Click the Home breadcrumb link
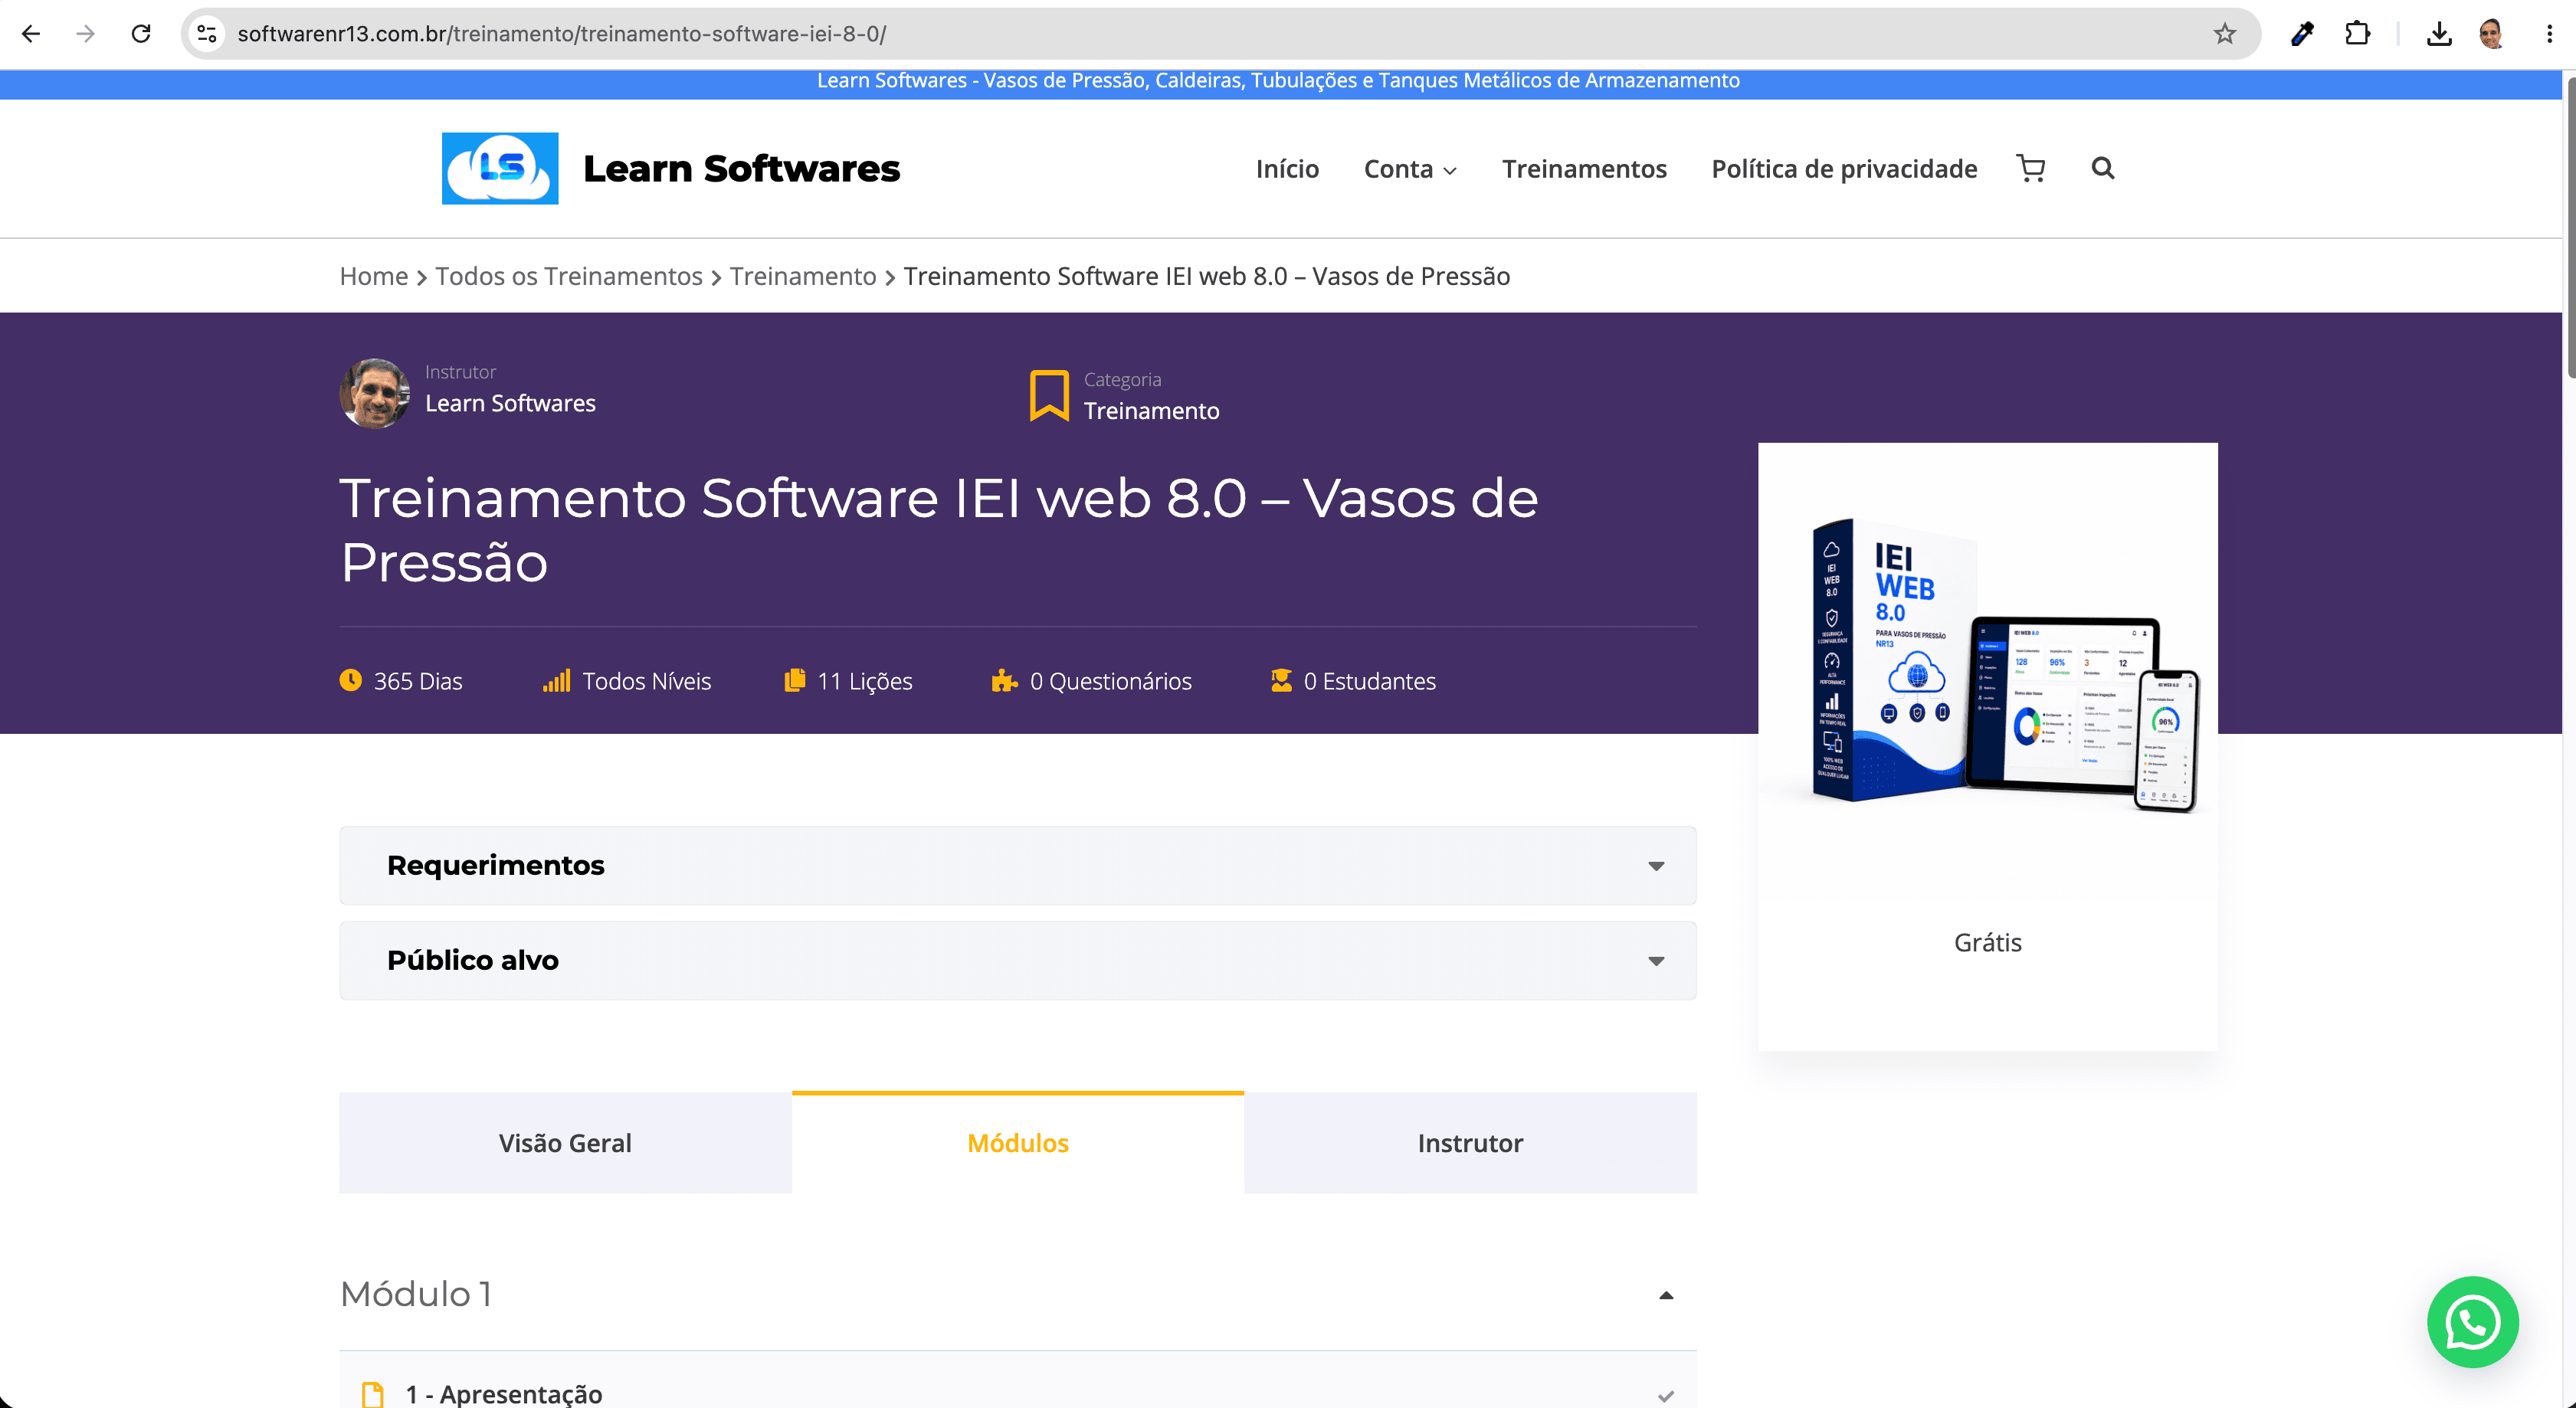Screen dimensions: 2576x1408 click(x=374, y=276)
